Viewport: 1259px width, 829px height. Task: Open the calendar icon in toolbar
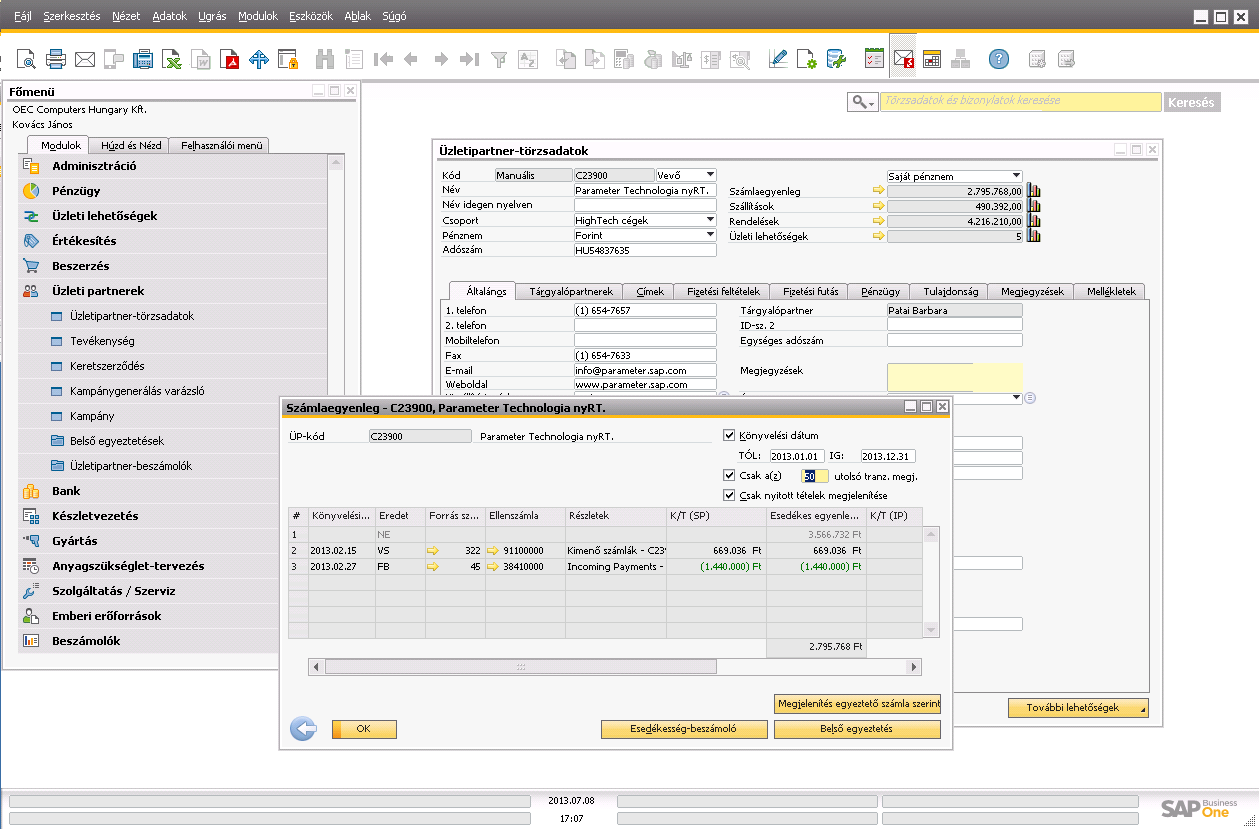tap(932, 60)
